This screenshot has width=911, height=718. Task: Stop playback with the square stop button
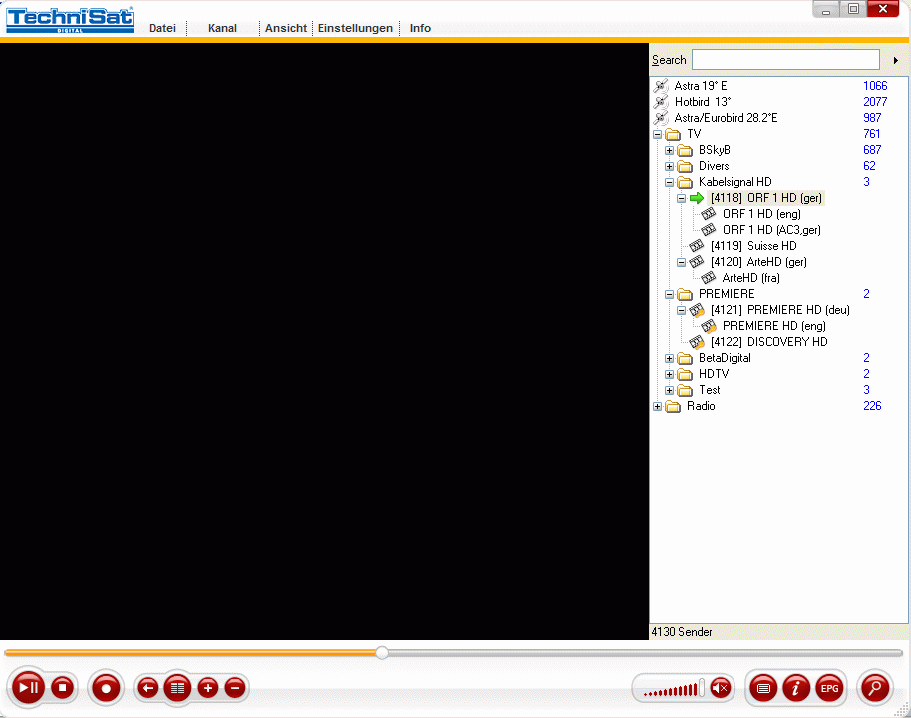click(62, 688)
